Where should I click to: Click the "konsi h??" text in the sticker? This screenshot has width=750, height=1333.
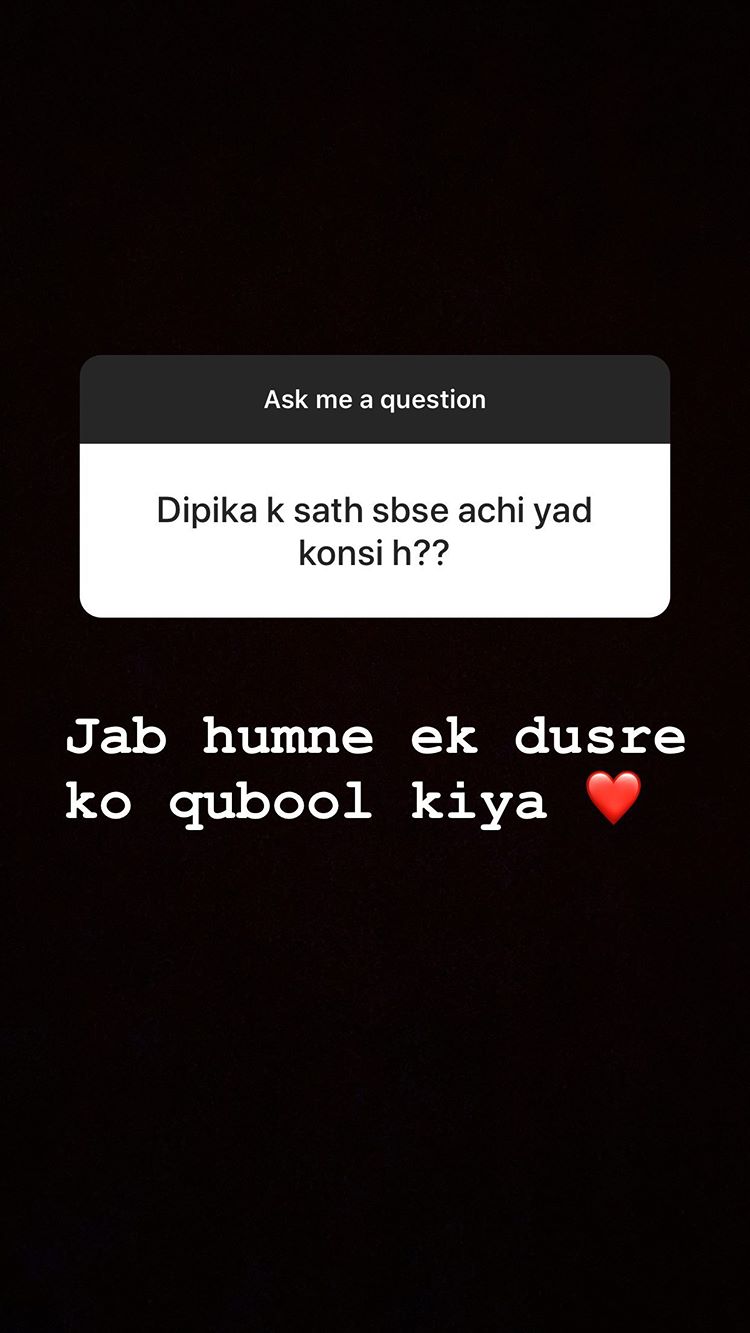click(374, 553)
